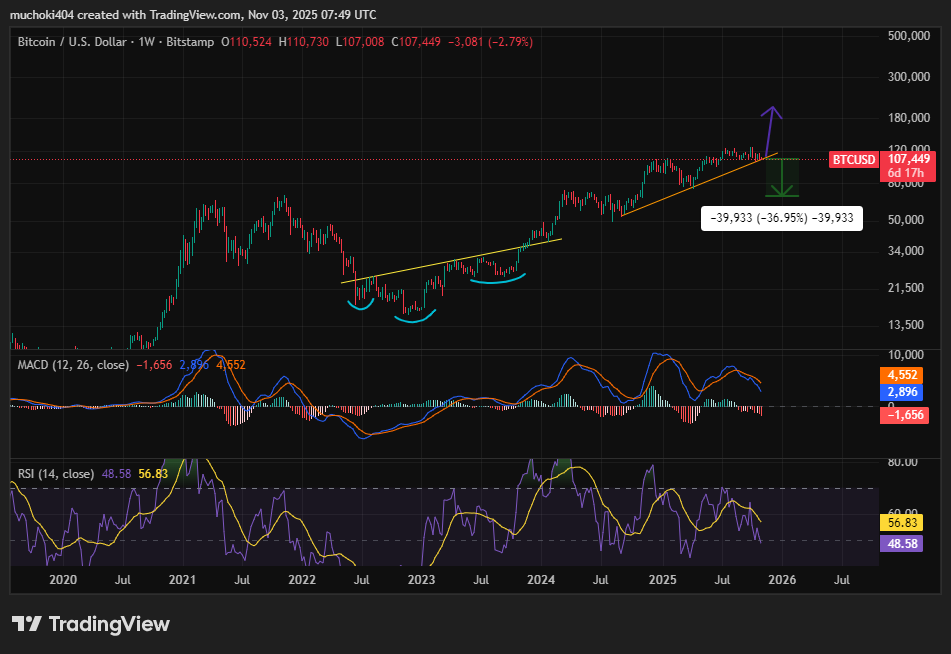Viewport: 951px width, 654px height.
Task: Click the −39,933 (−36.95%) measurement label
Action: click(782, 218)
